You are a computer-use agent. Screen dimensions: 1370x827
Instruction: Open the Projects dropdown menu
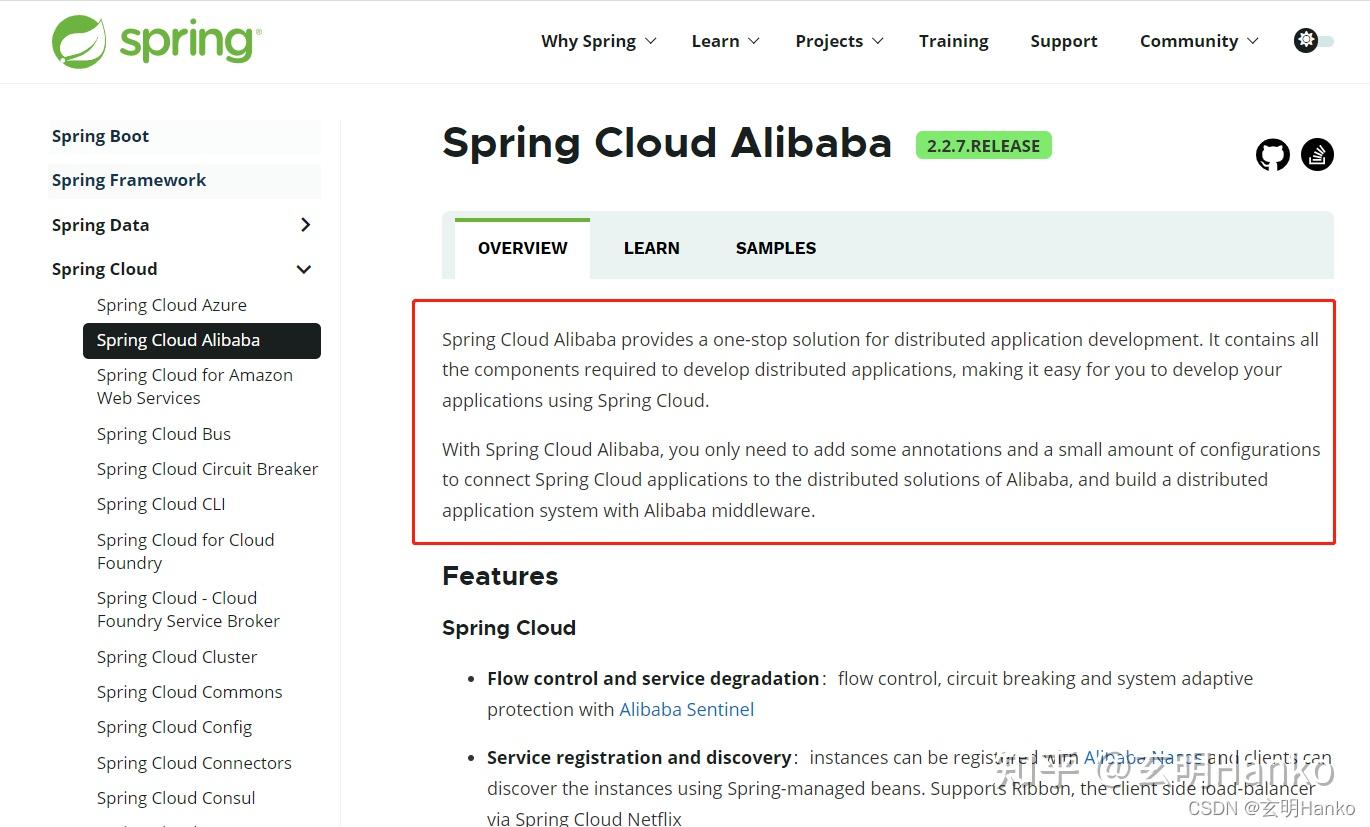tap(839, 41)
